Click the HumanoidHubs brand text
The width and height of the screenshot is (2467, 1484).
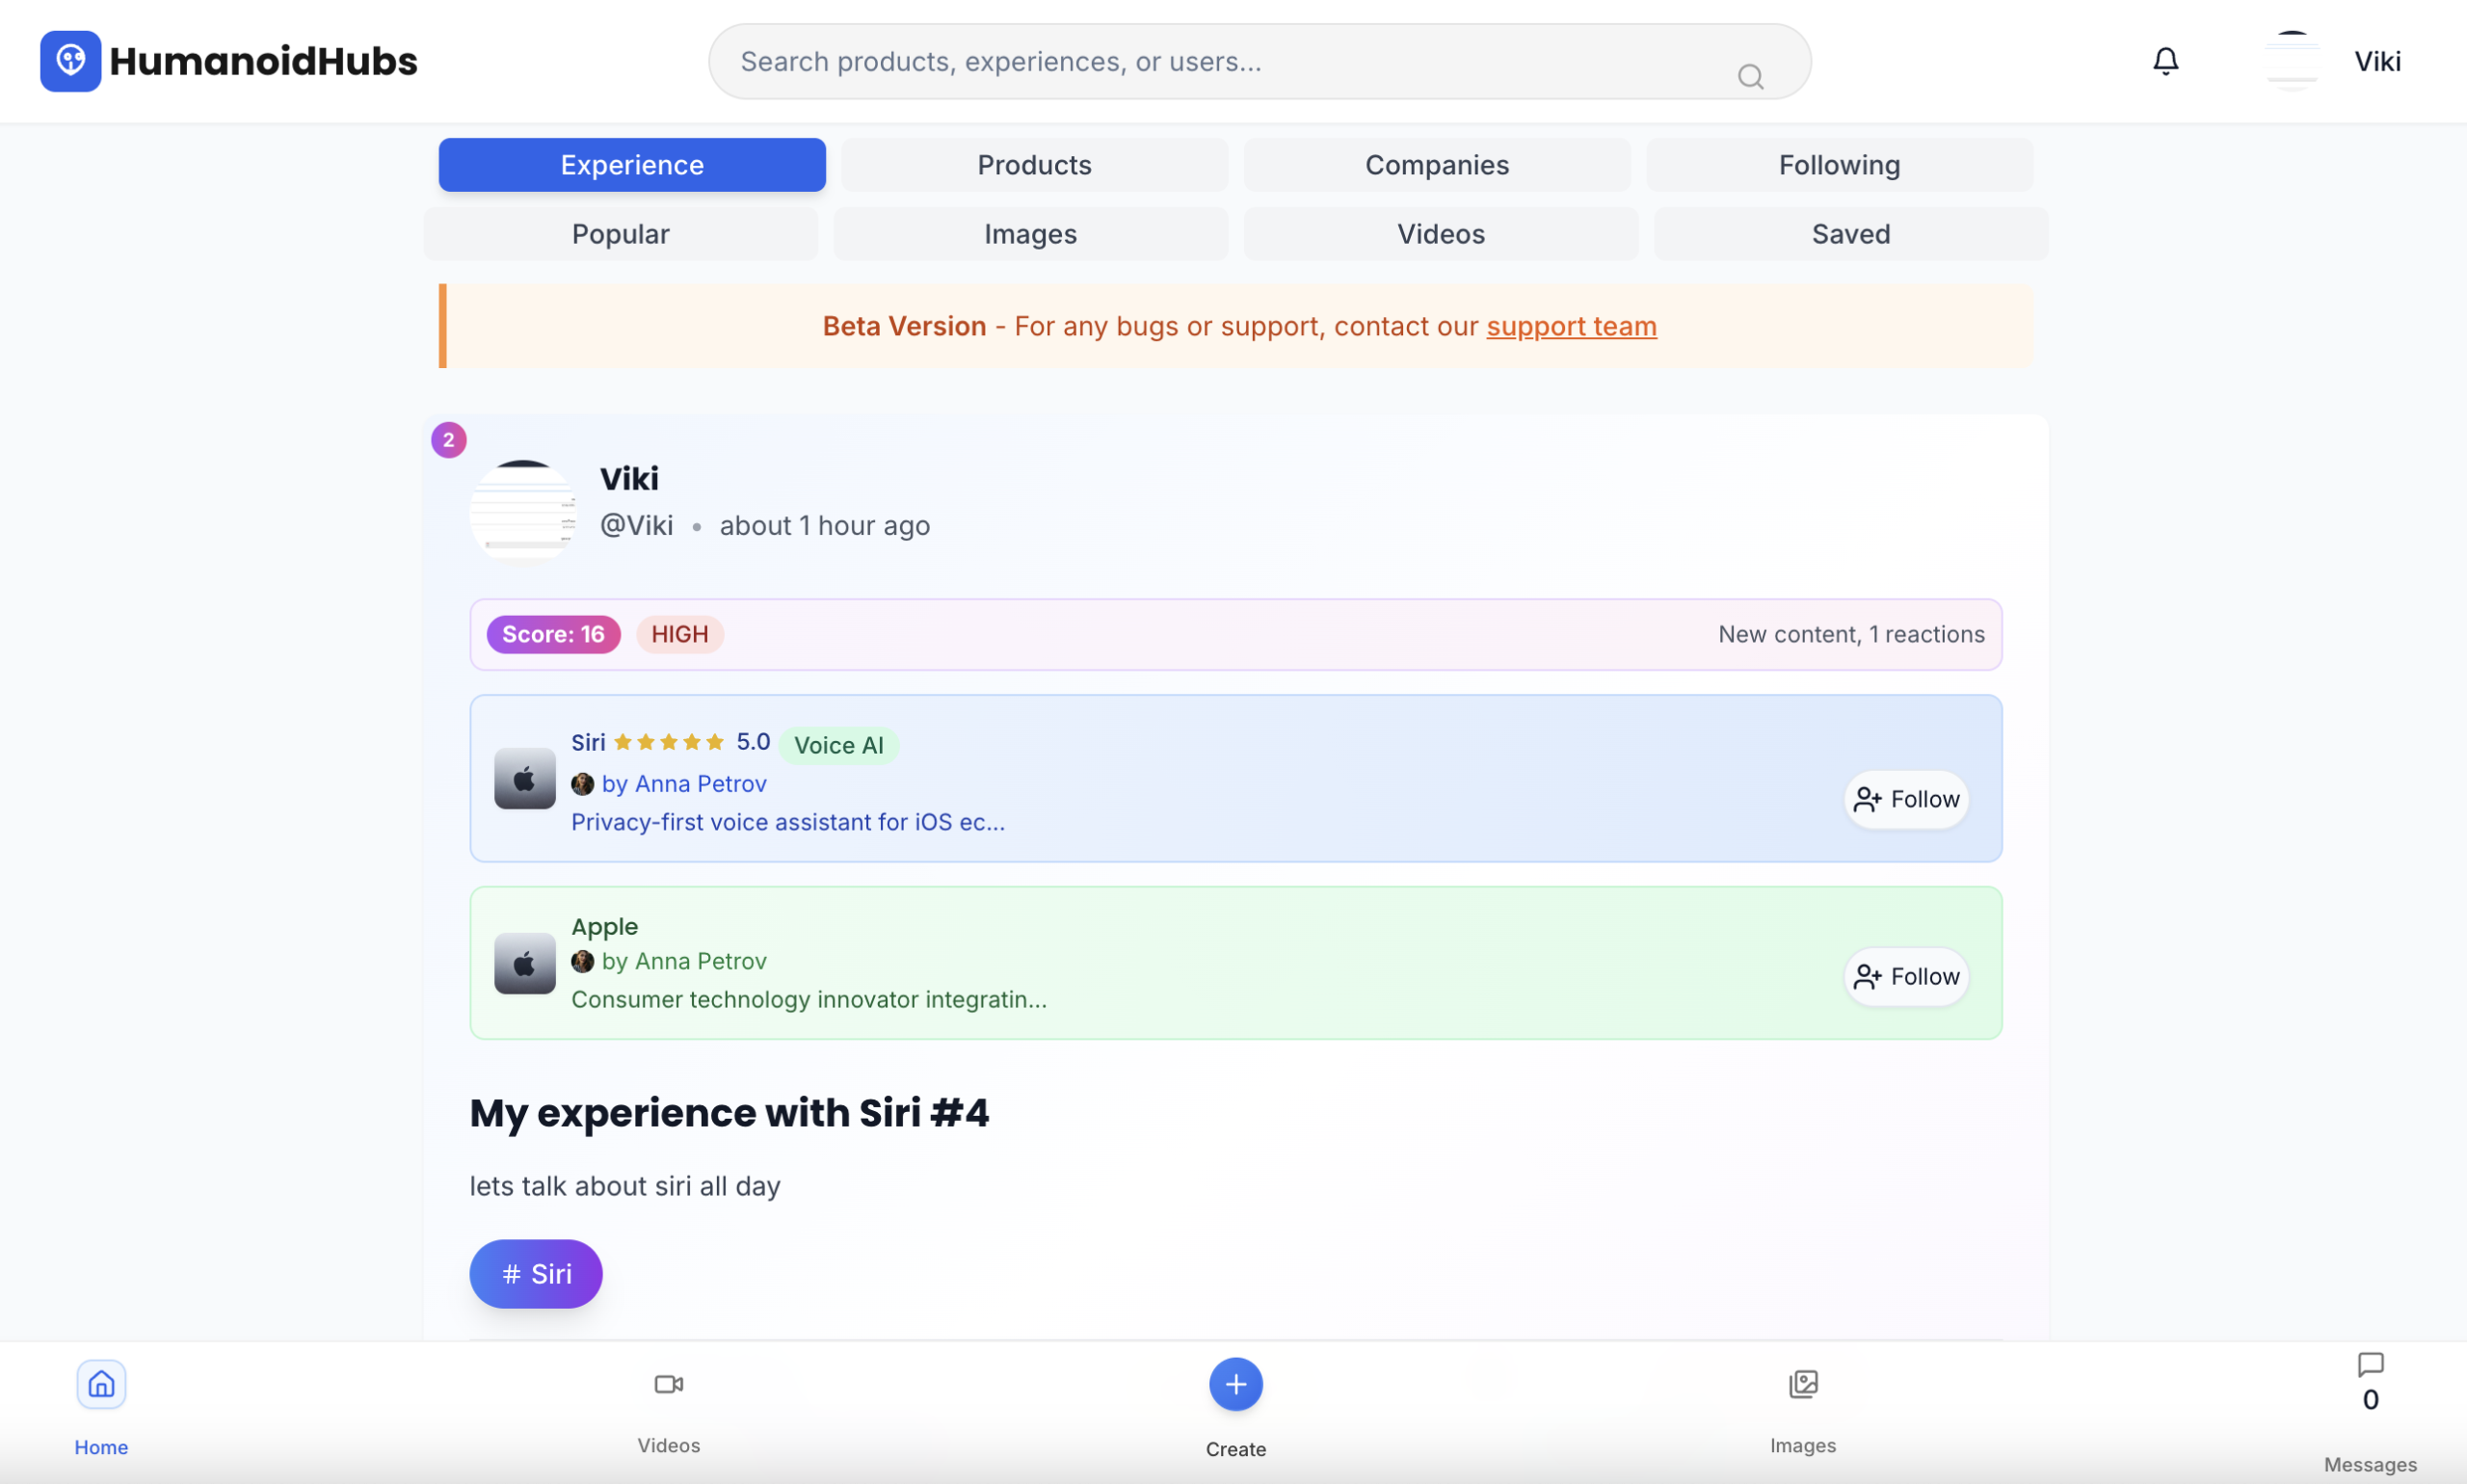tap(263, 61)
